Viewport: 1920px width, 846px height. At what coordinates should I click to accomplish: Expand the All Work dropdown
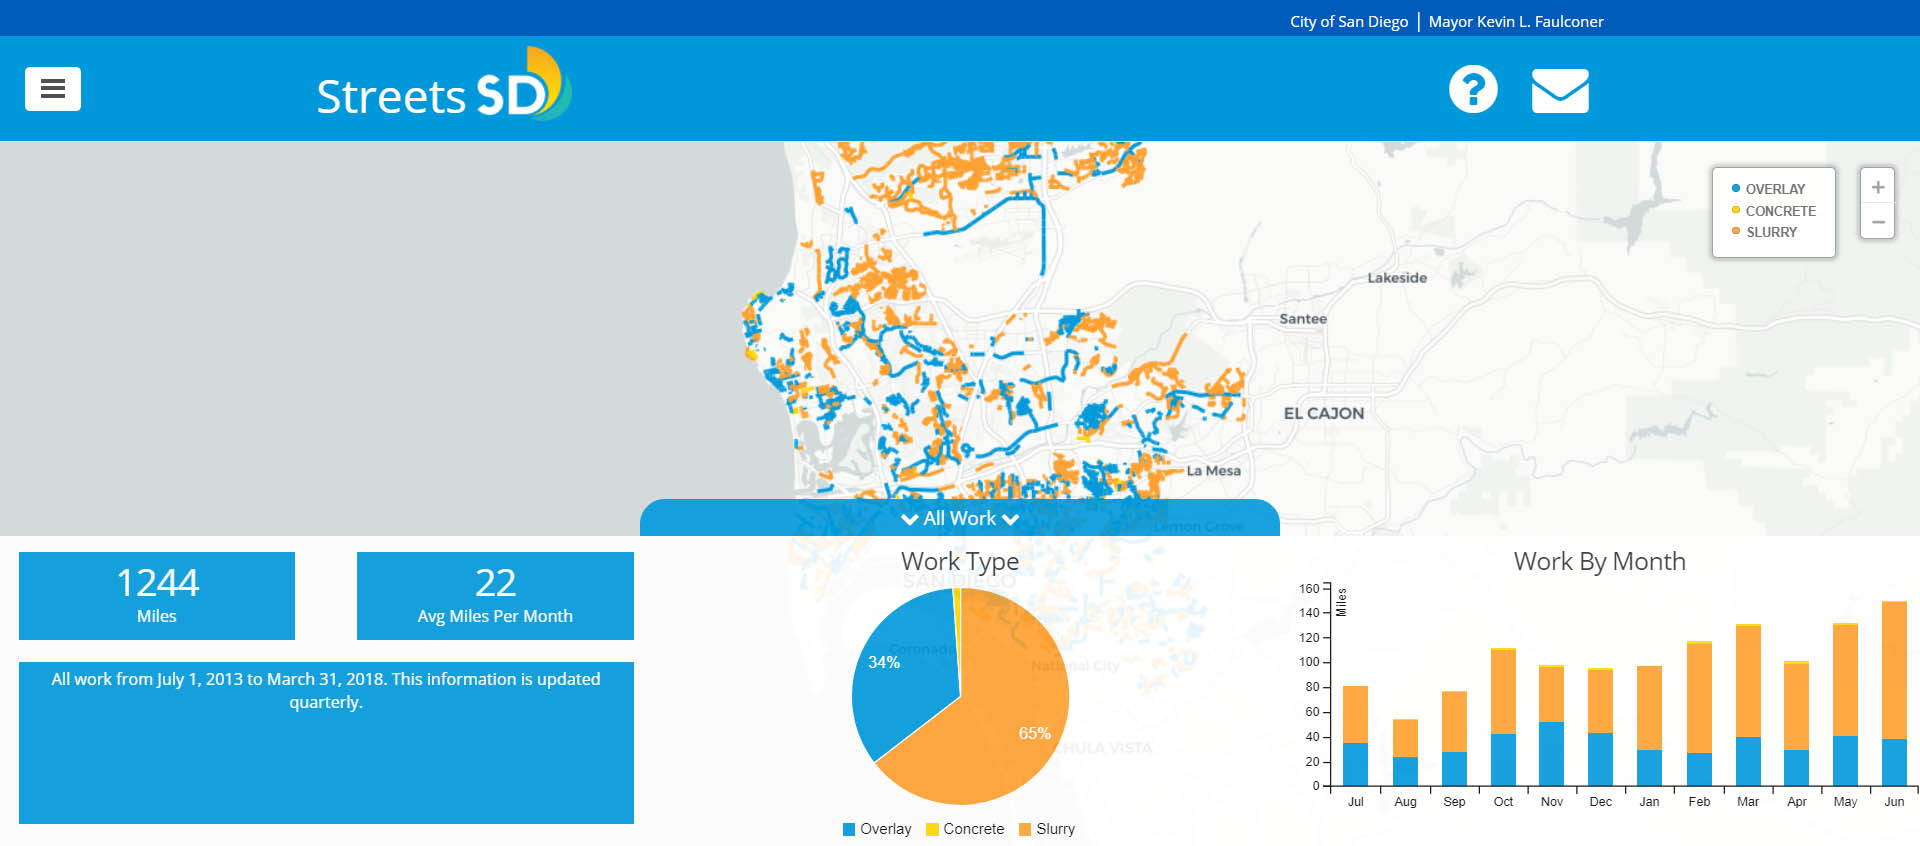(960, 518)
